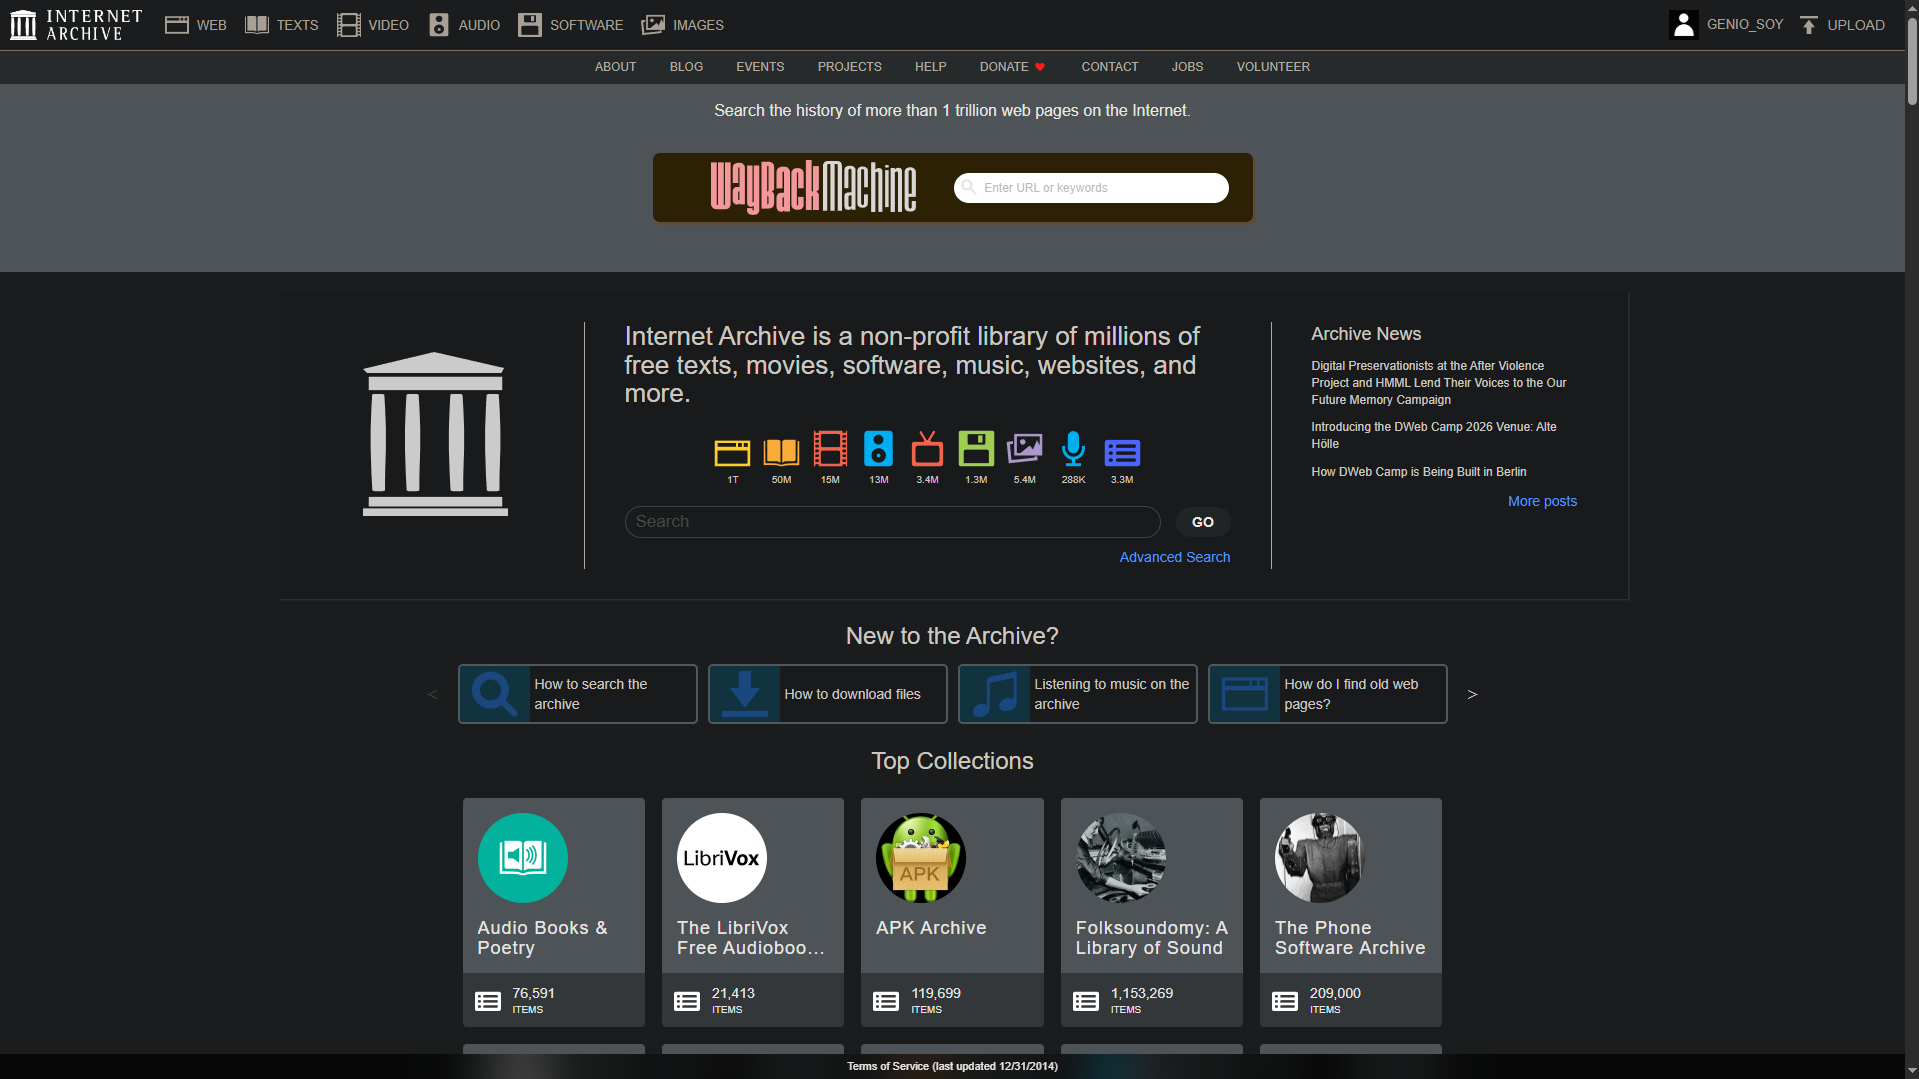Open Volunteer in the secondary menu
The width and height of the screenshot is (1919, 1079).
(1272, 67)
